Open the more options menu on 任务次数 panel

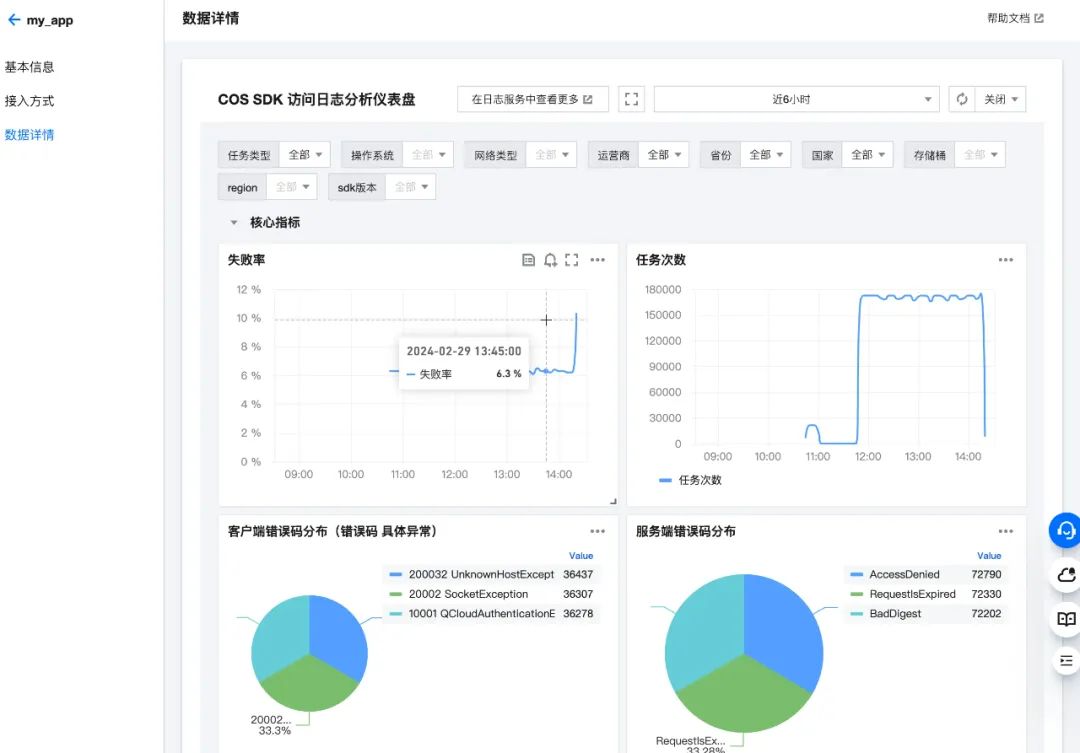1006,259
